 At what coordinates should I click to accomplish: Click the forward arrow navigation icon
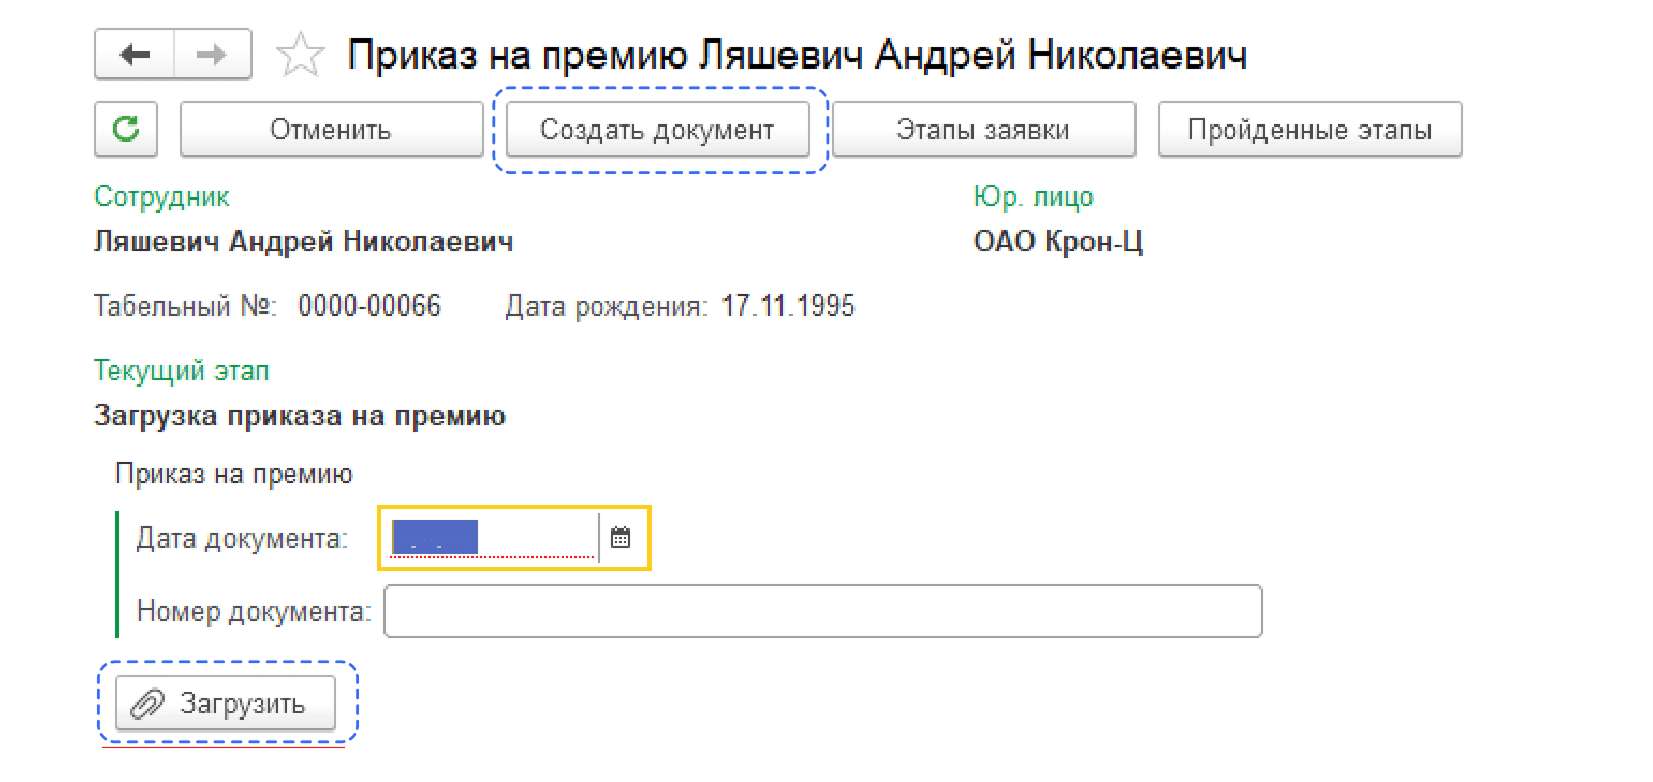point(211,54)
